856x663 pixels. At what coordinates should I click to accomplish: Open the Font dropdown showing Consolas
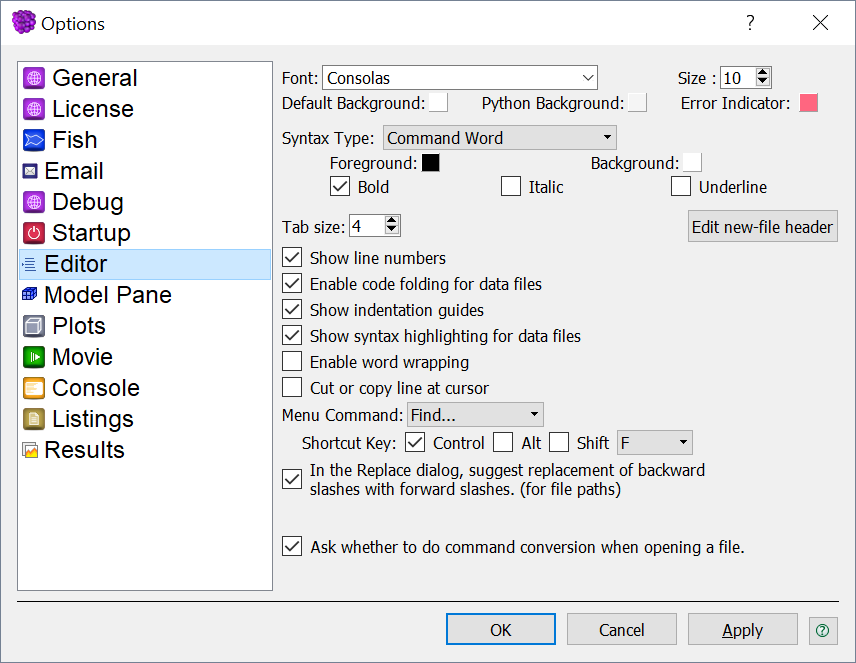point(460,78)
